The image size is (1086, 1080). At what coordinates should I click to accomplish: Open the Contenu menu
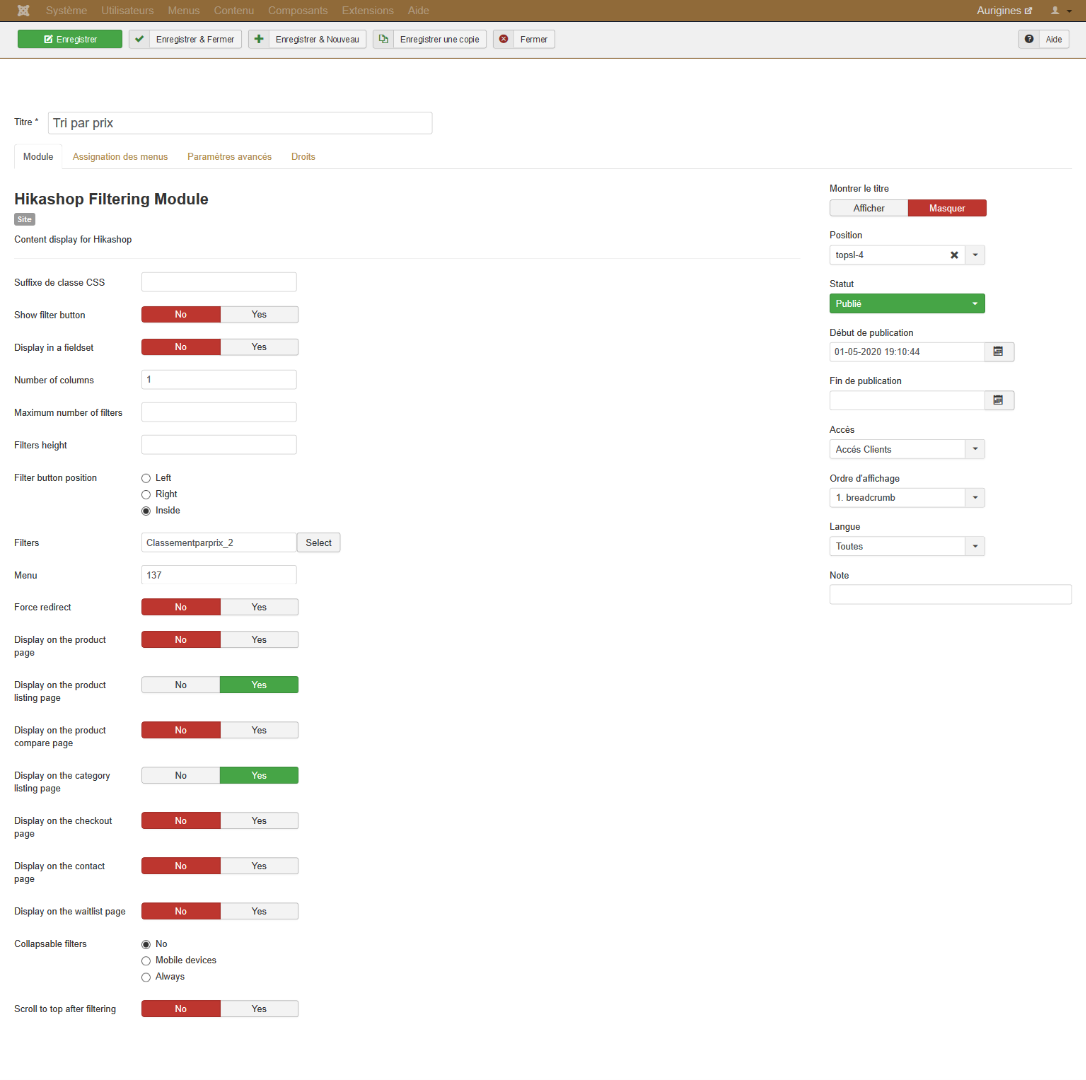234,10
